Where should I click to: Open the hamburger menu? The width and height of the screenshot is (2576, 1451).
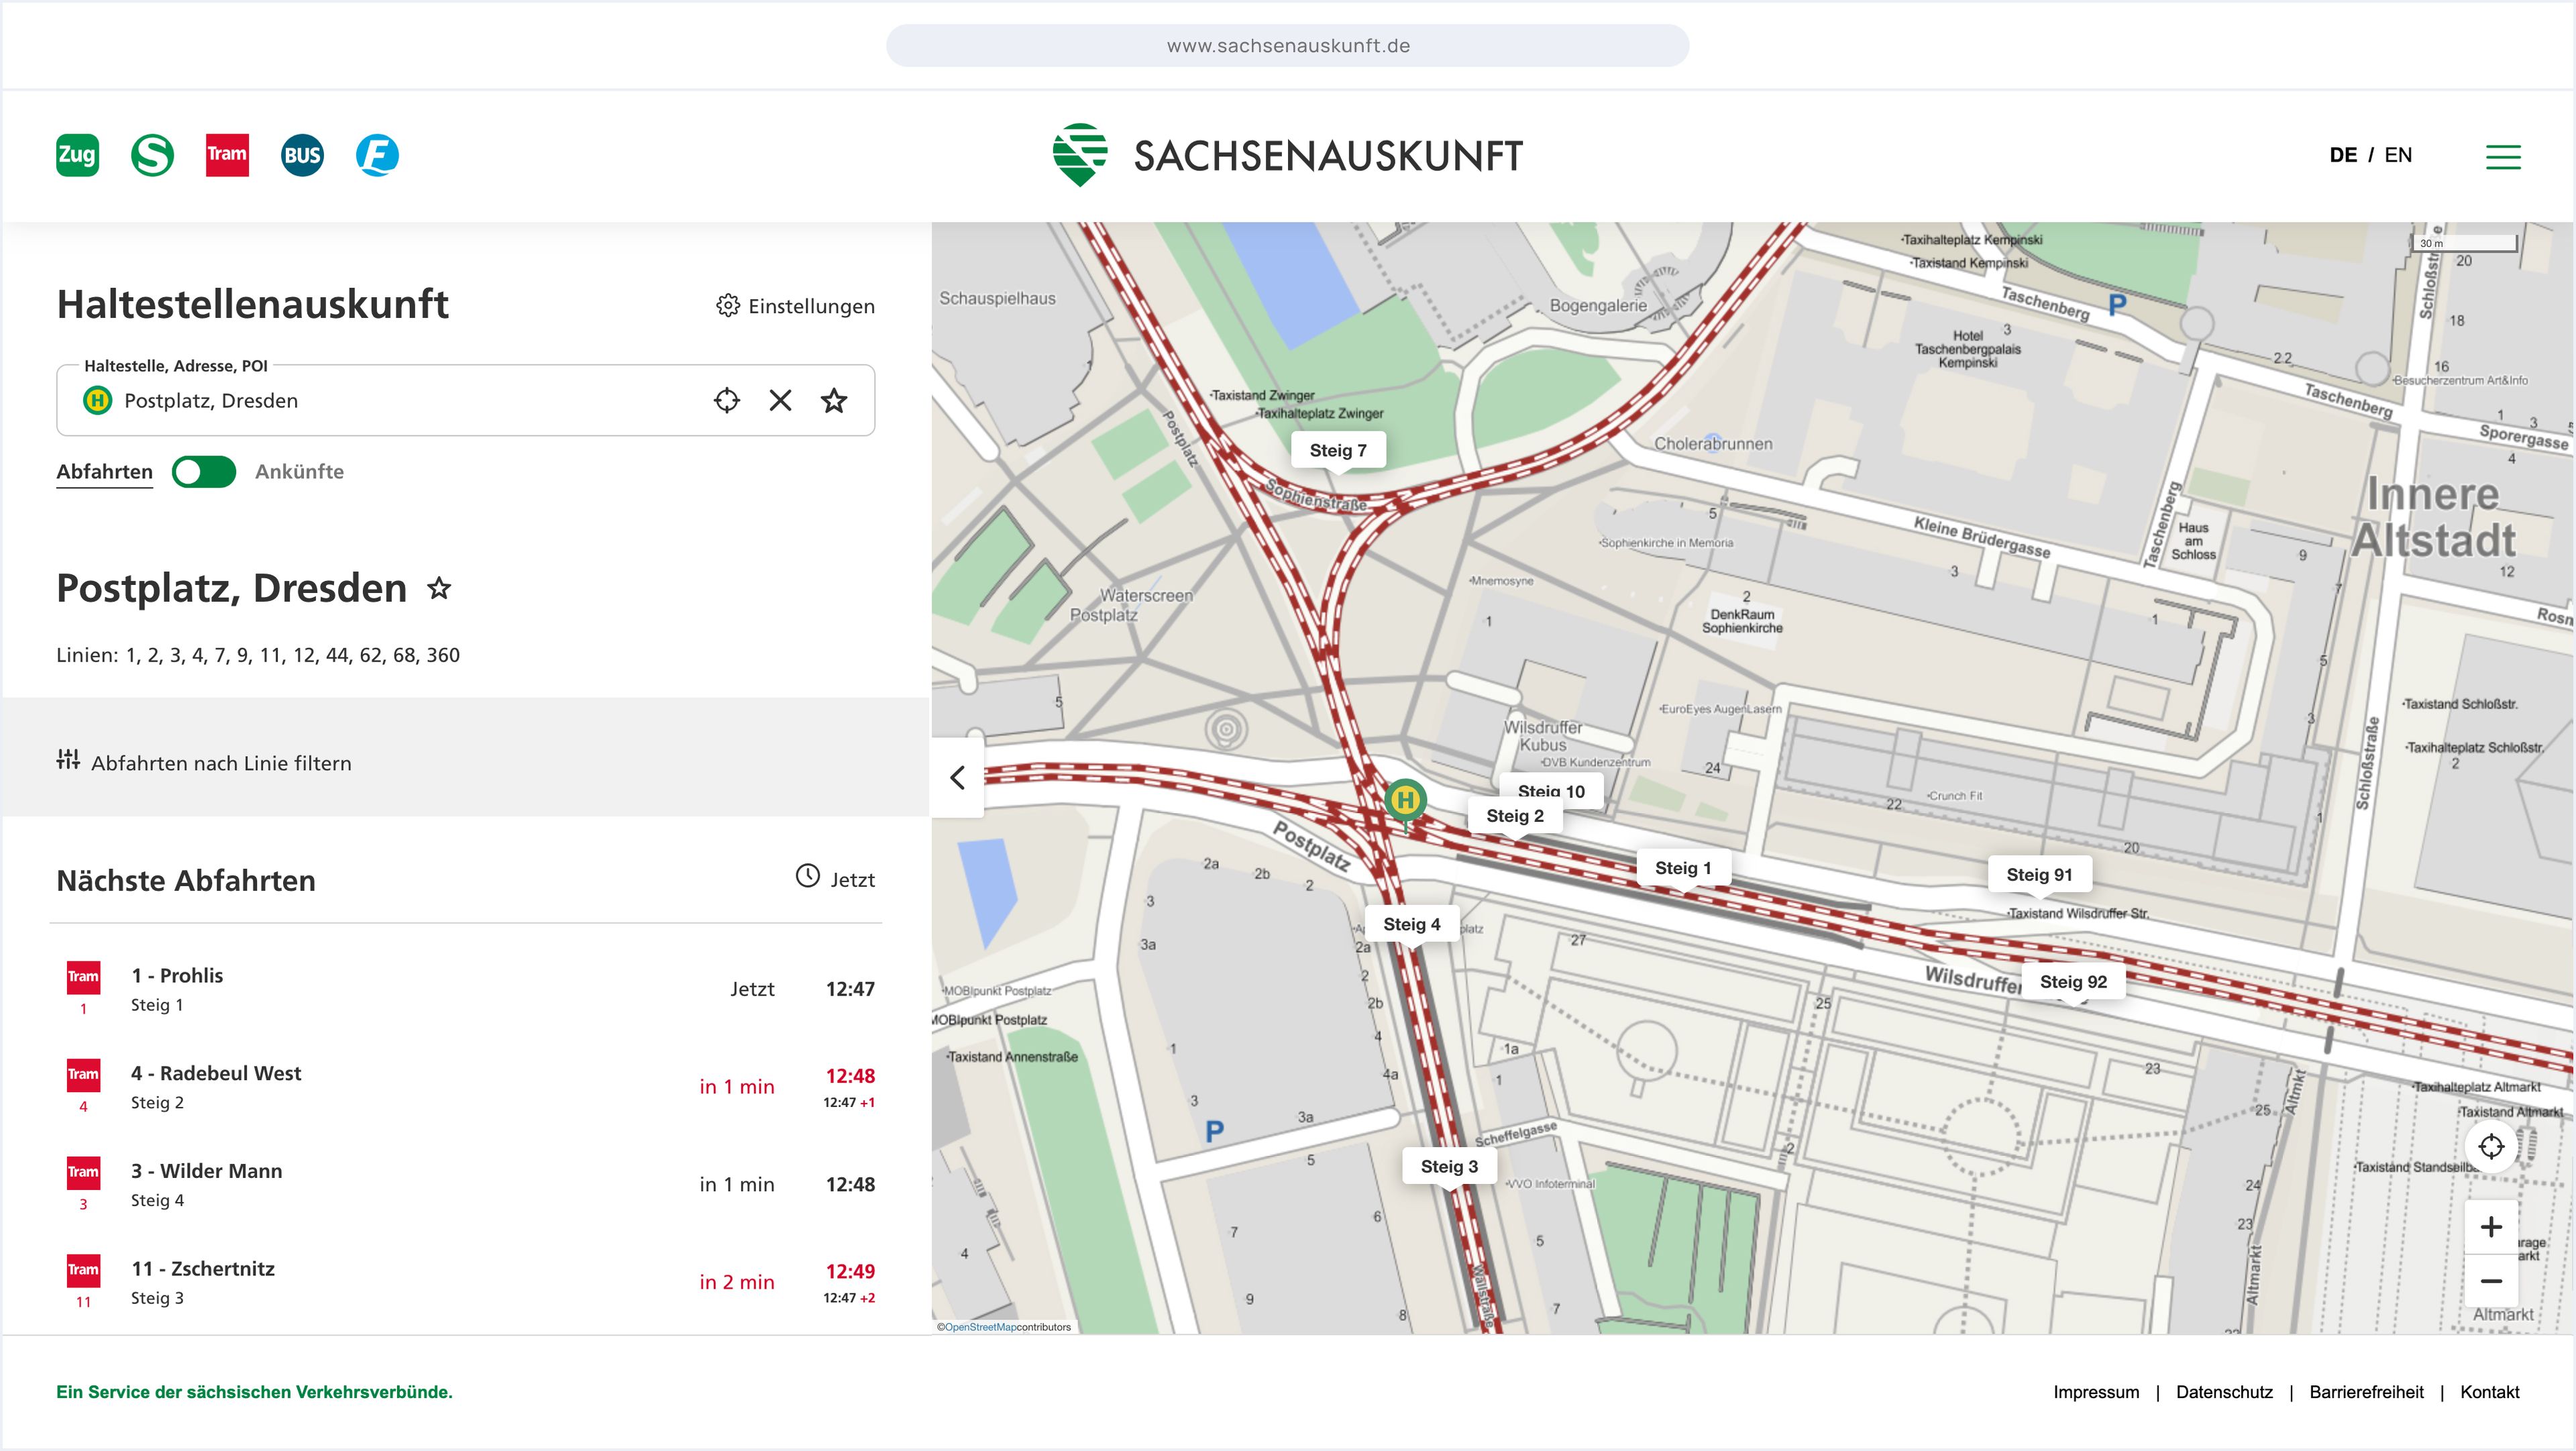2503,156
